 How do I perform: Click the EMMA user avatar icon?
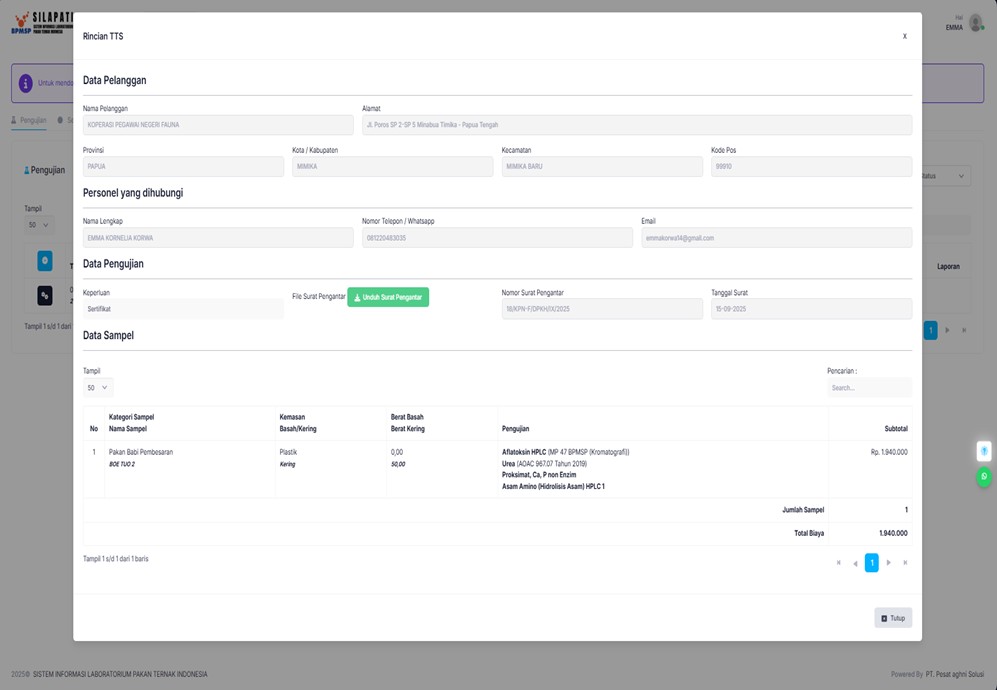coord(975,23)
